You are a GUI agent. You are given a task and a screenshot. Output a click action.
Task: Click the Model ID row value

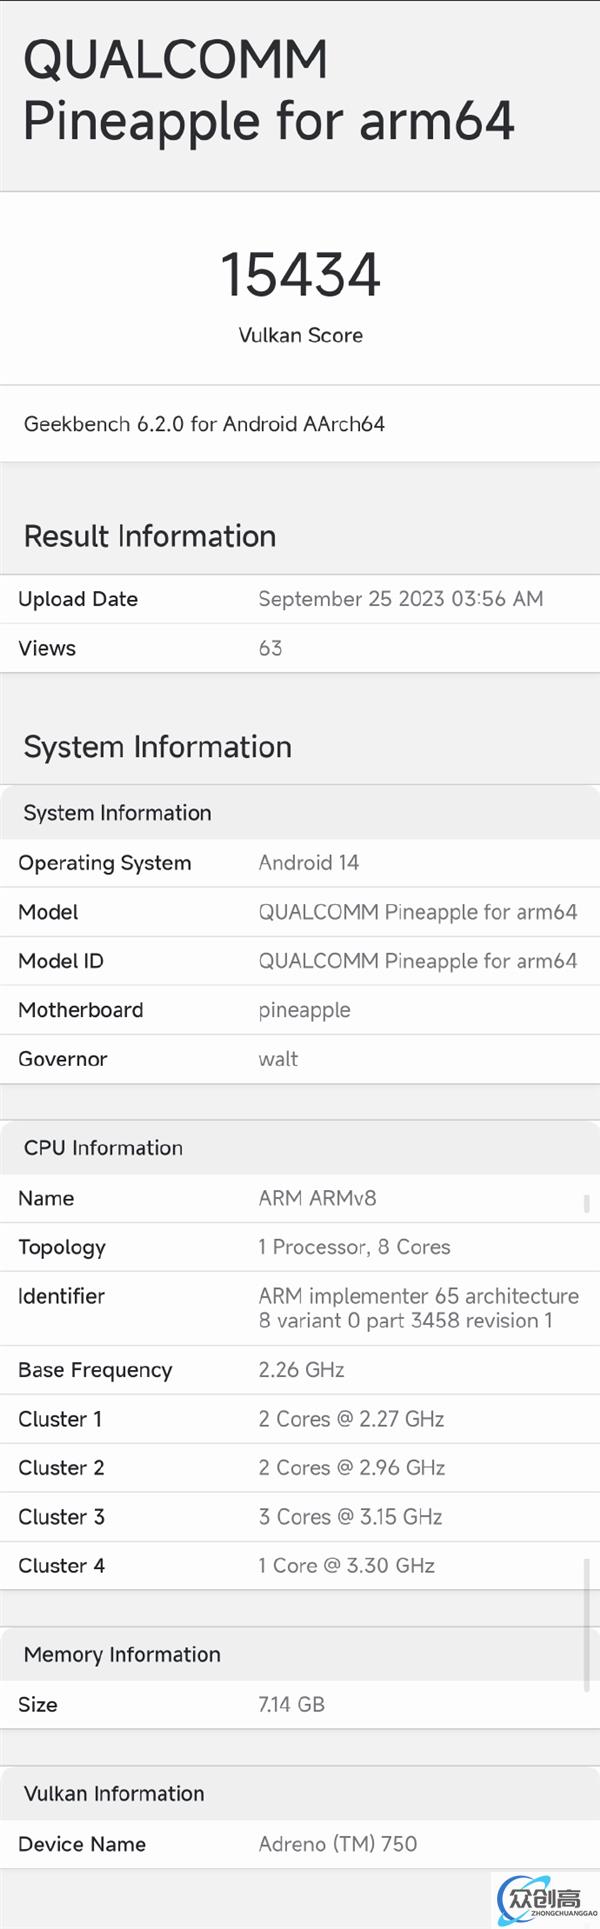pos(418,961)
